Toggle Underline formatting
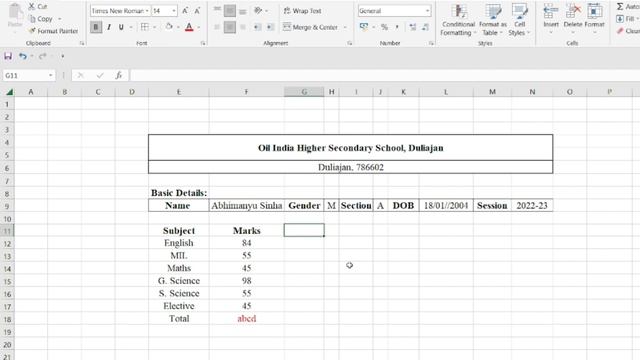Viewport: 640px width, 360px height. [121, 27]
